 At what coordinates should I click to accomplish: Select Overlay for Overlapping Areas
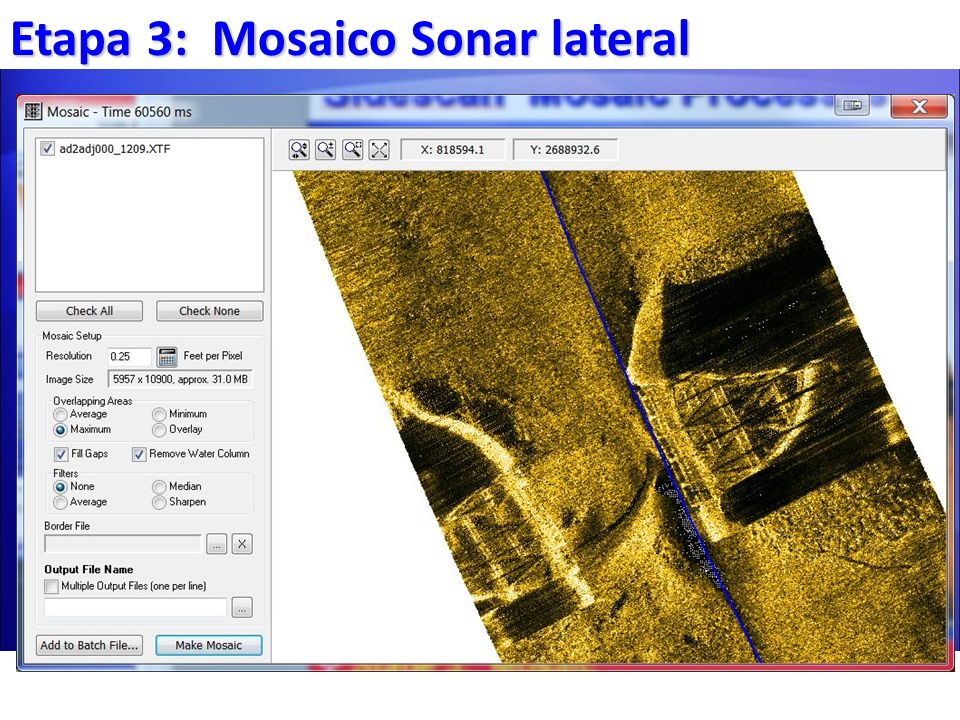tap(159, 430)
